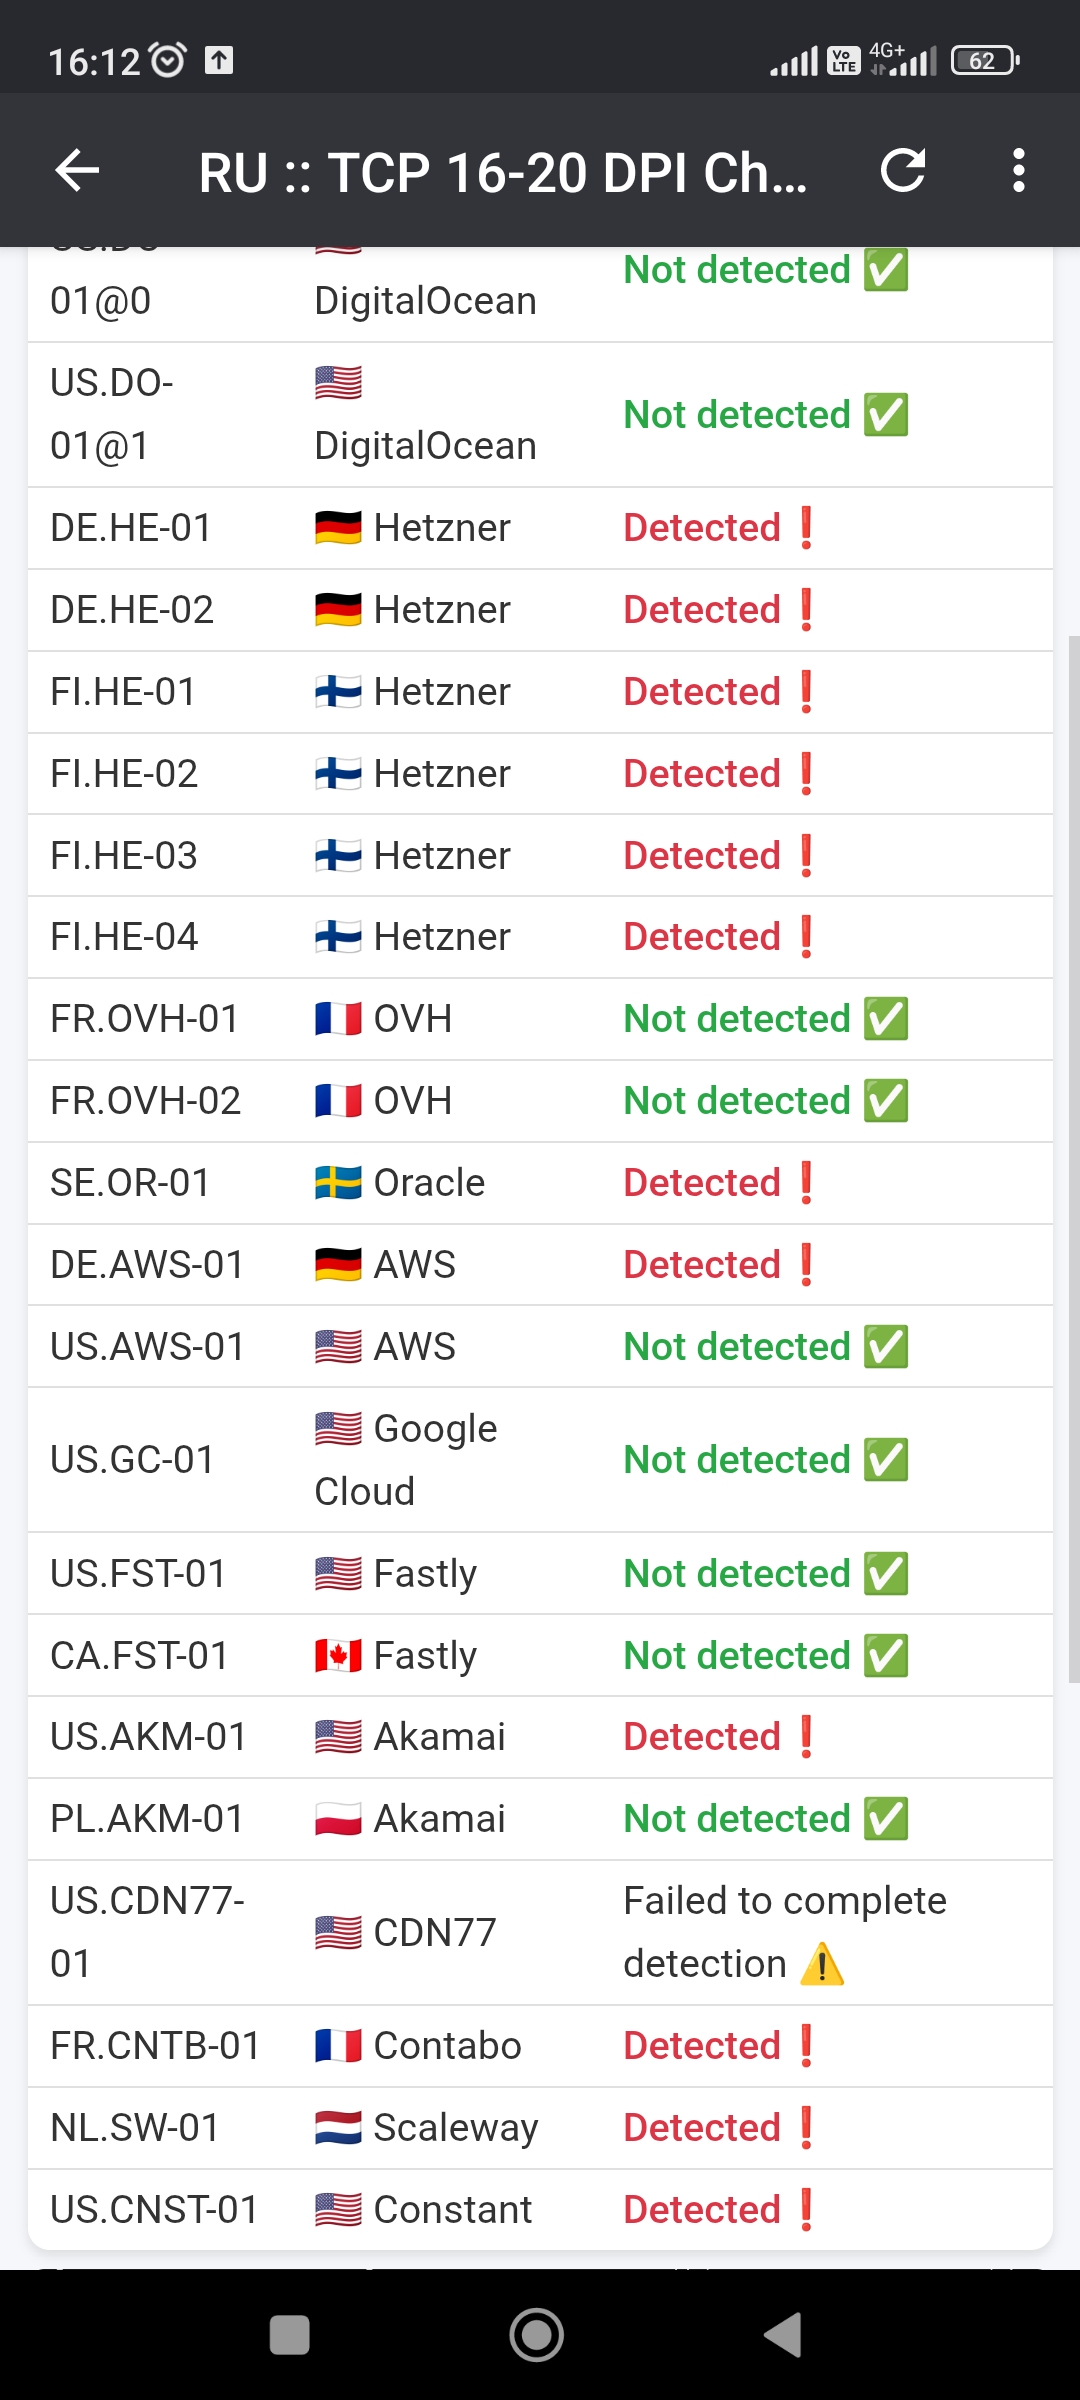
Task: Tap the red exclamation for DE.HE-01
Action: click(x=807, y=528)
